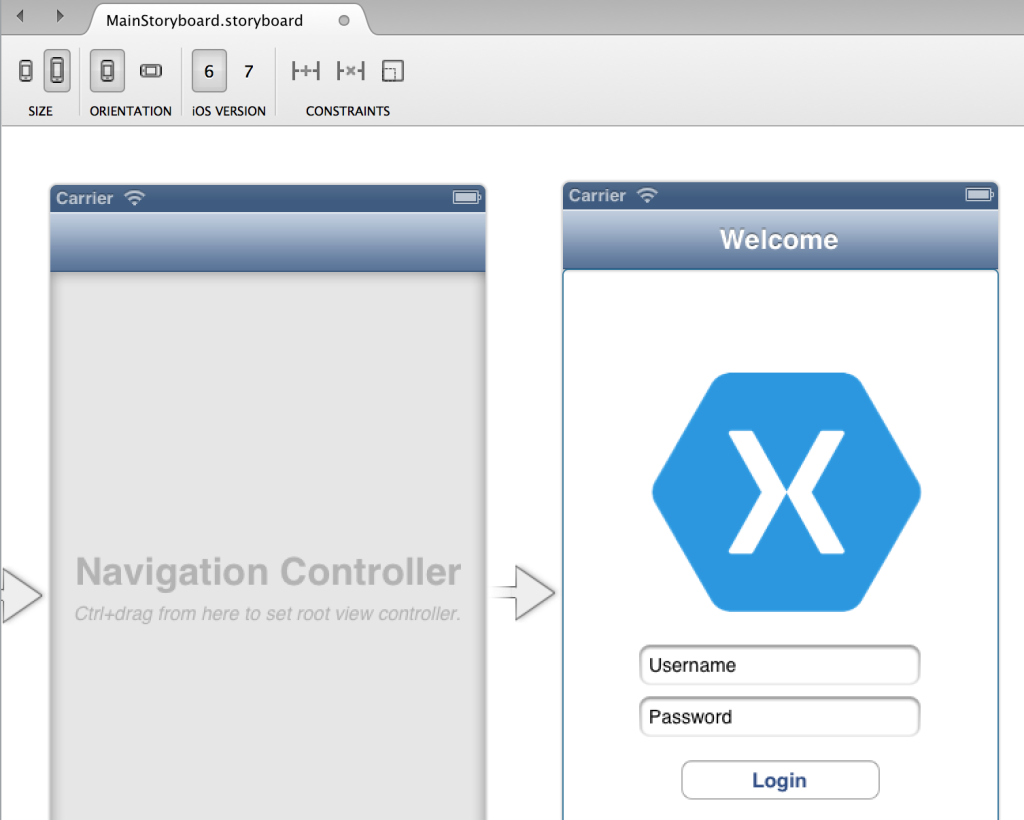Image resolution: width=1024 pixels, height=820 pixels.
Task: Click the frame-to-constraints icon
Action: coord(392,71)
